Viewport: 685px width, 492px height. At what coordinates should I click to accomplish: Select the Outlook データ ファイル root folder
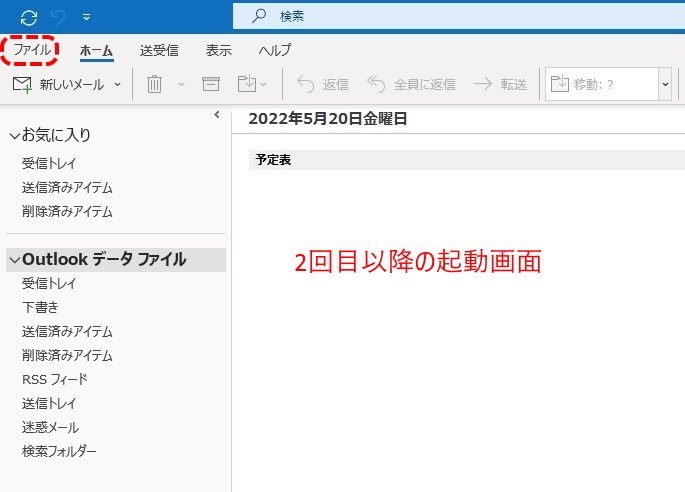[104, 260]
